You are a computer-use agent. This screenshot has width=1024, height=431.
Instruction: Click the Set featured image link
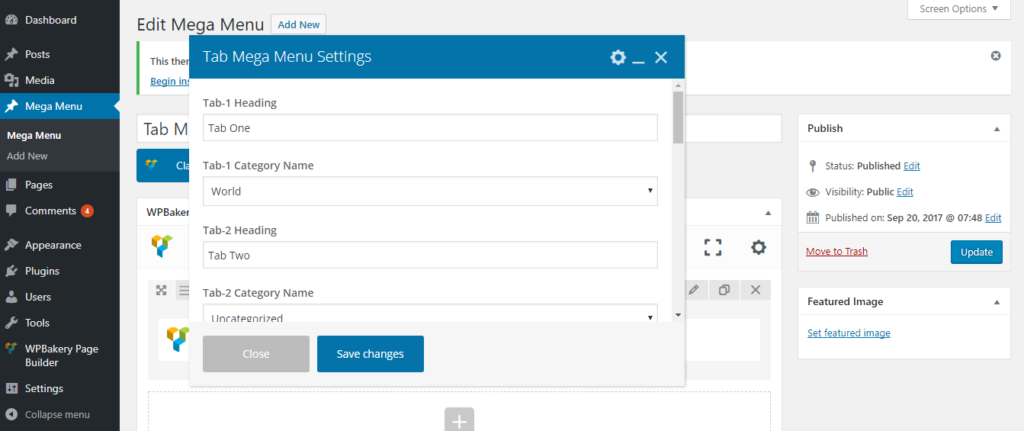point(848,333)
